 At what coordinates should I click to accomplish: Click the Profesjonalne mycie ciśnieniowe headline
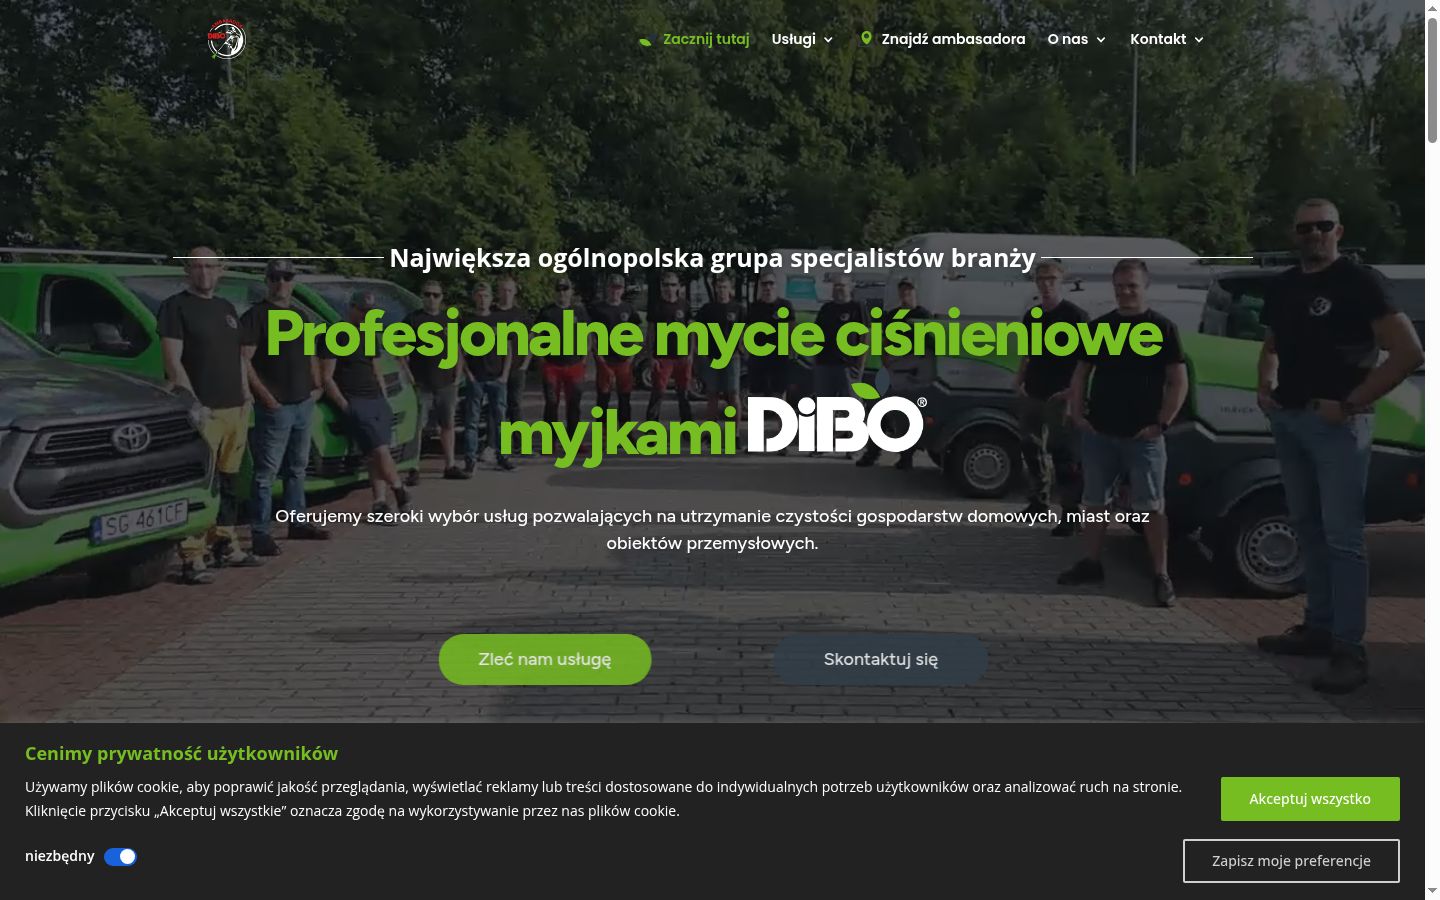(713, 335)
